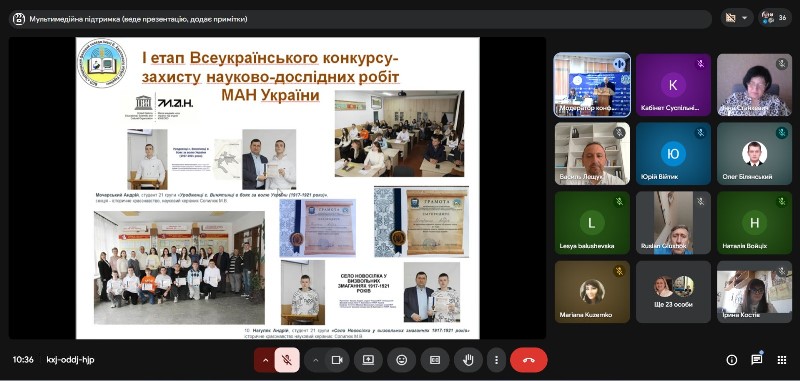
Task: Click the clock showing 10:36
Action: pyautogui.click(x=23, y=360)
